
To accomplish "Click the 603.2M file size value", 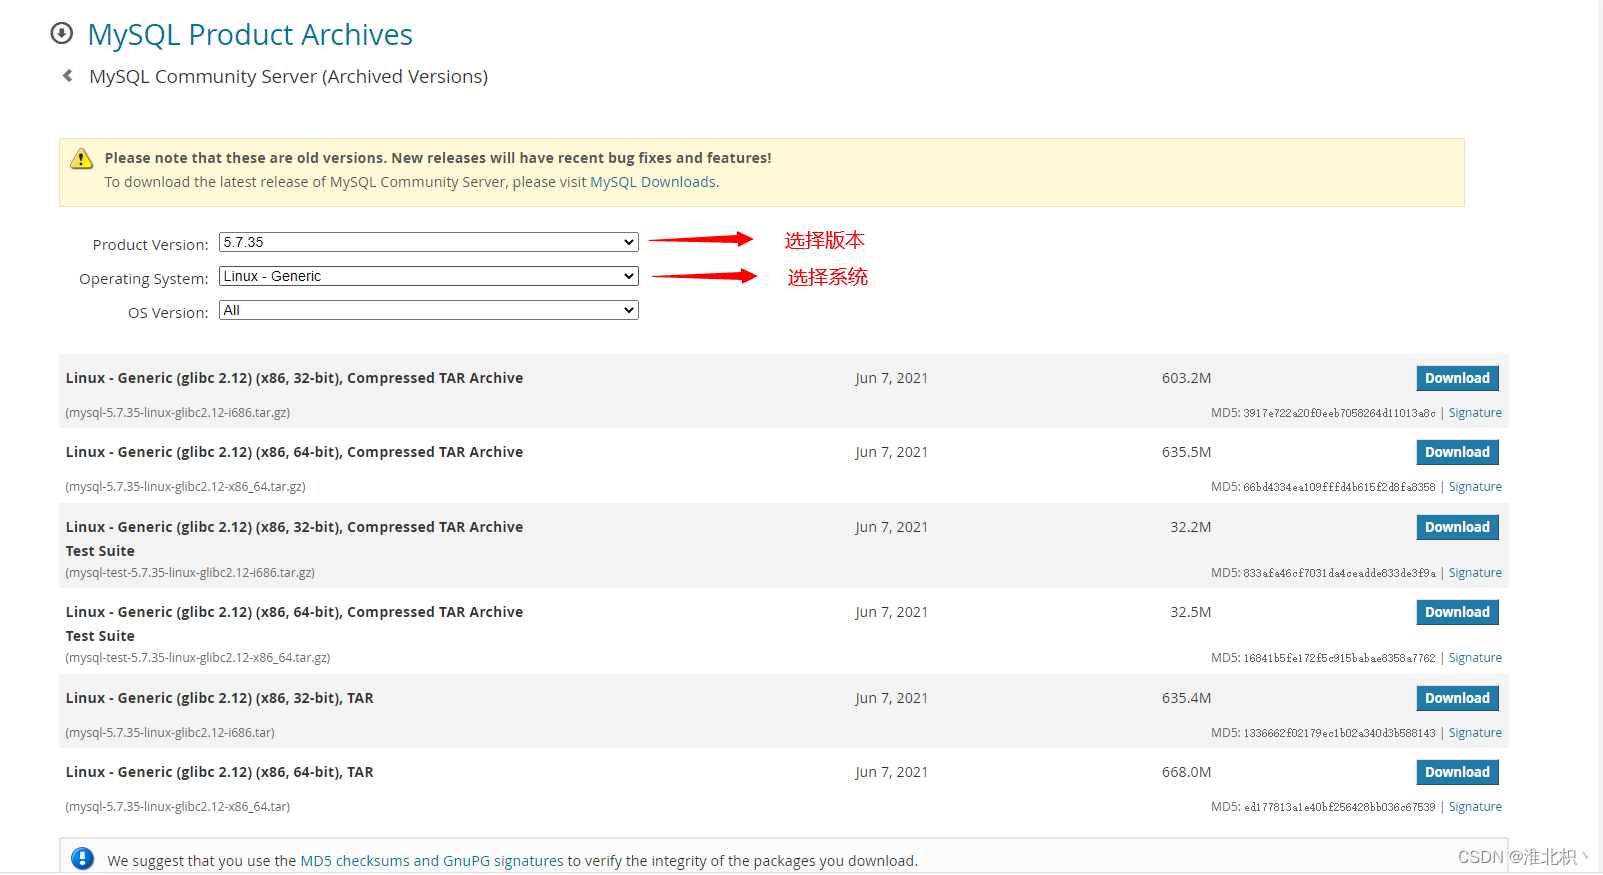I will [1186, 378].
